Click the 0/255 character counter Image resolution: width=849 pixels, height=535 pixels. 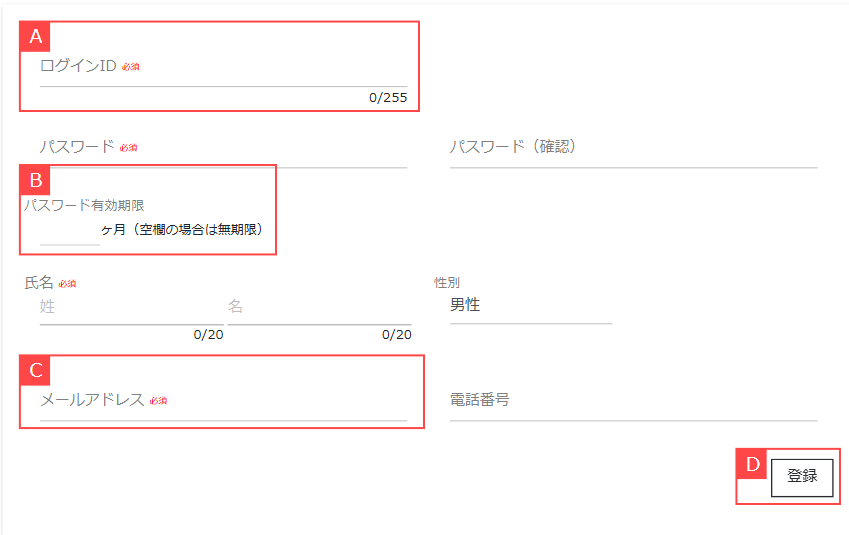(388, 97)
